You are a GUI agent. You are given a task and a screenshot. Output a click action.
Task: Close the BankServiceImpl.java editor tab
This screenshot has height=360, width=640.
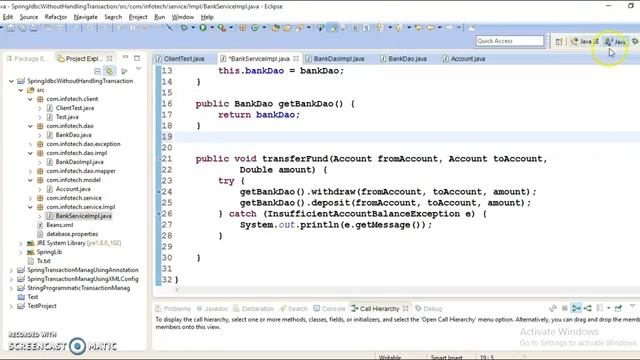(296, 58)
